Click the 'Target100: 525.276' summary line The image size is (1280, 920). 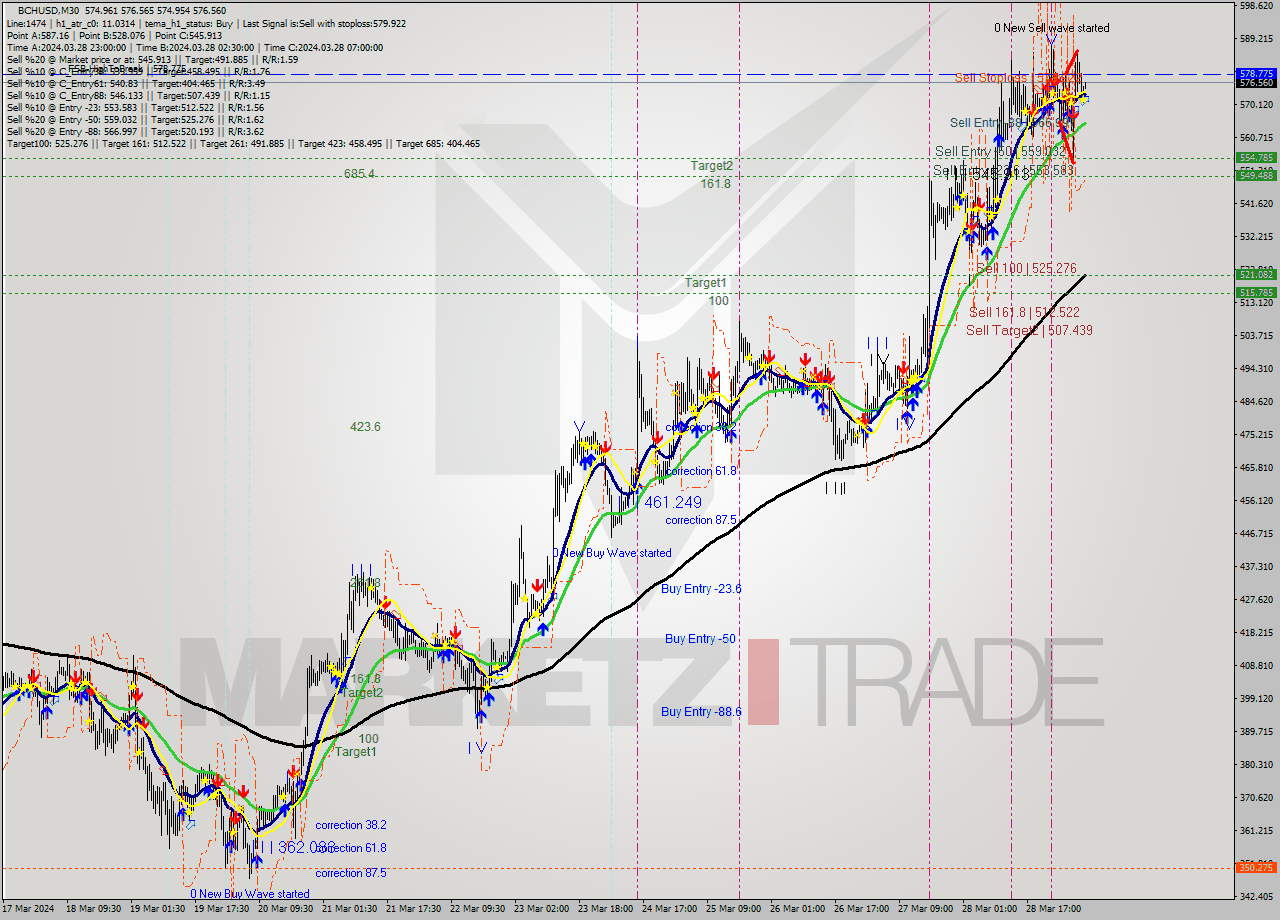pyautogui.click(x=243, y=143)
